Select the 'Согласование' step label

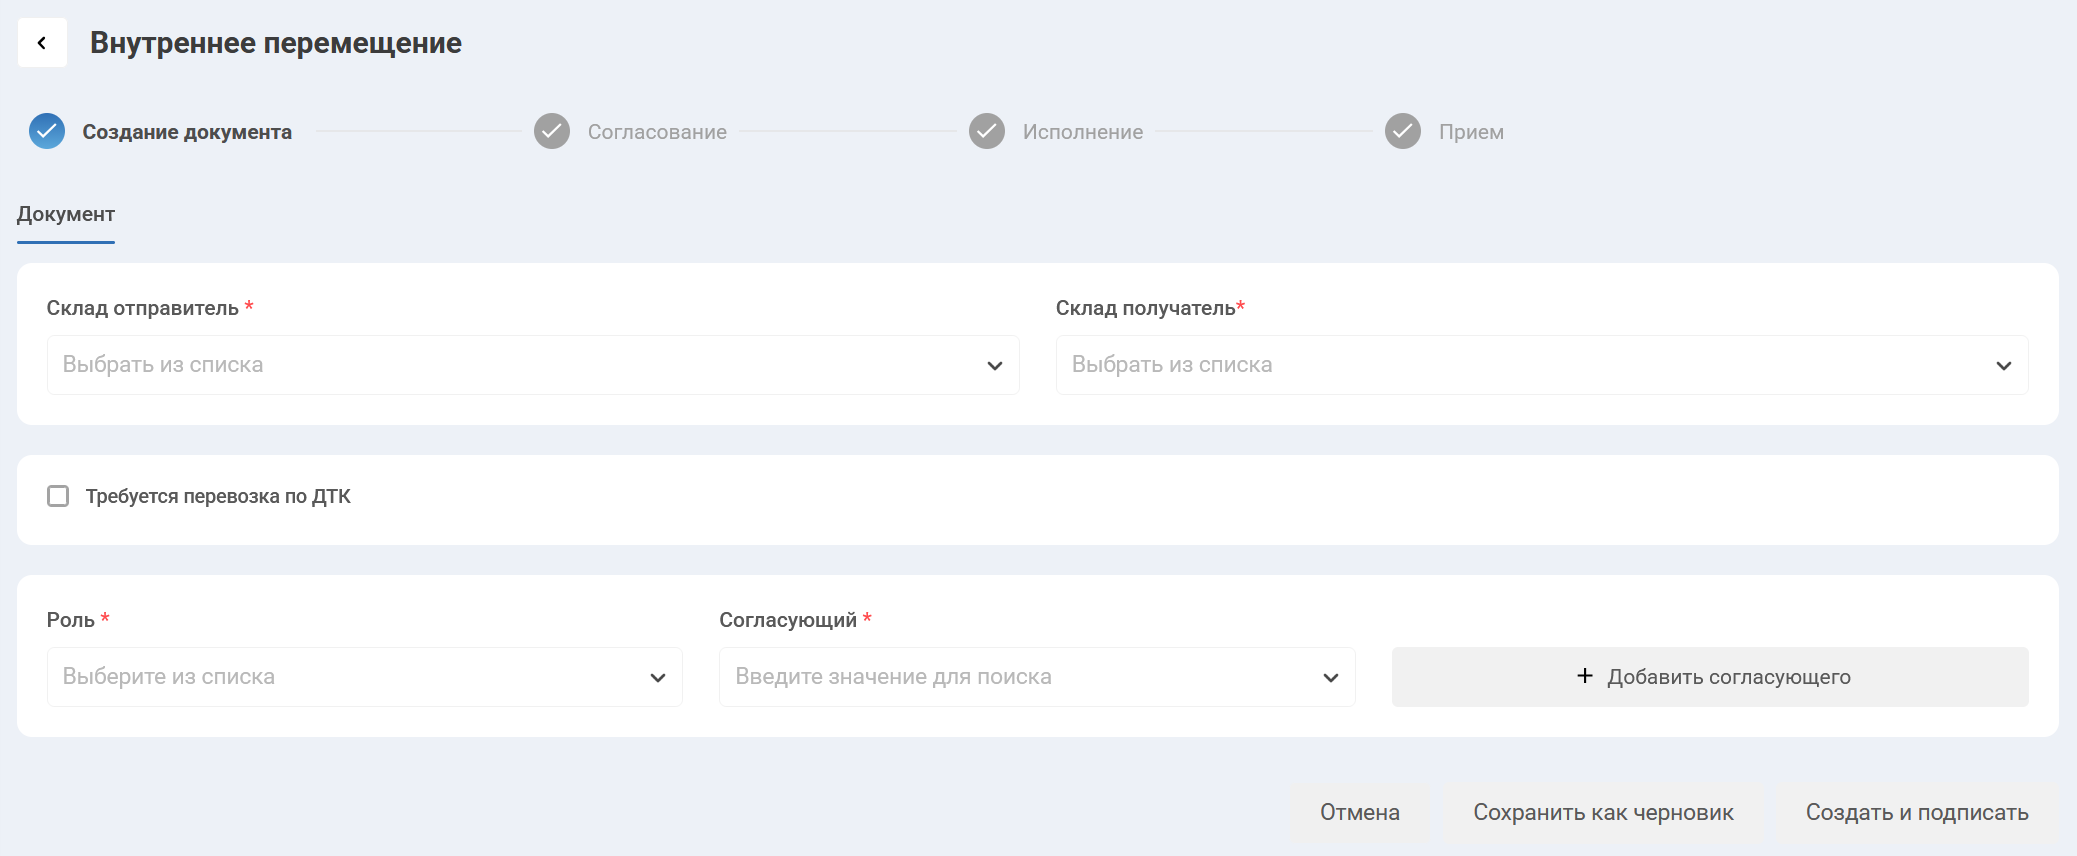click(x=657, y=132)
